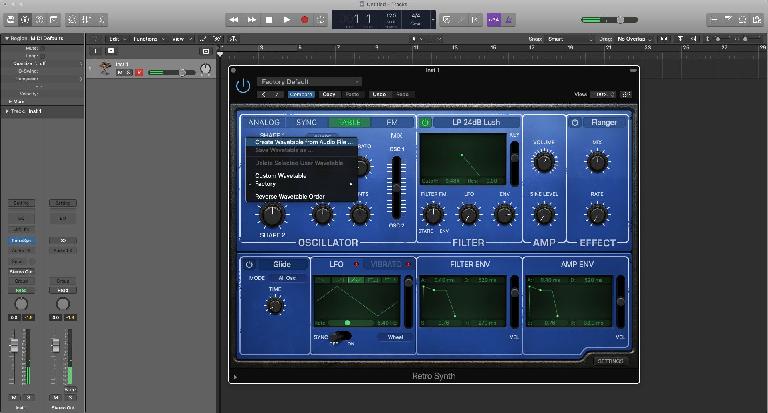Open the Media Browser button at top right
The image size is (768, 413).
(757, 20)
